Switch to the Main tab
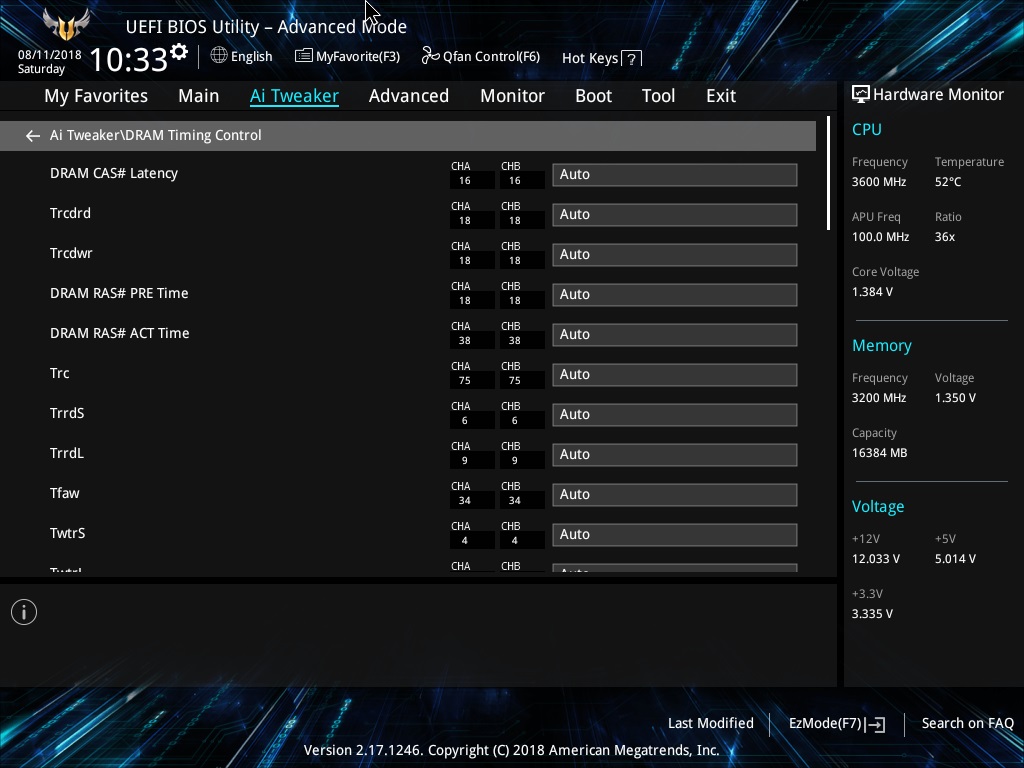The width and height of the screenshot is (1024, 768). click(x=199, y=96)
